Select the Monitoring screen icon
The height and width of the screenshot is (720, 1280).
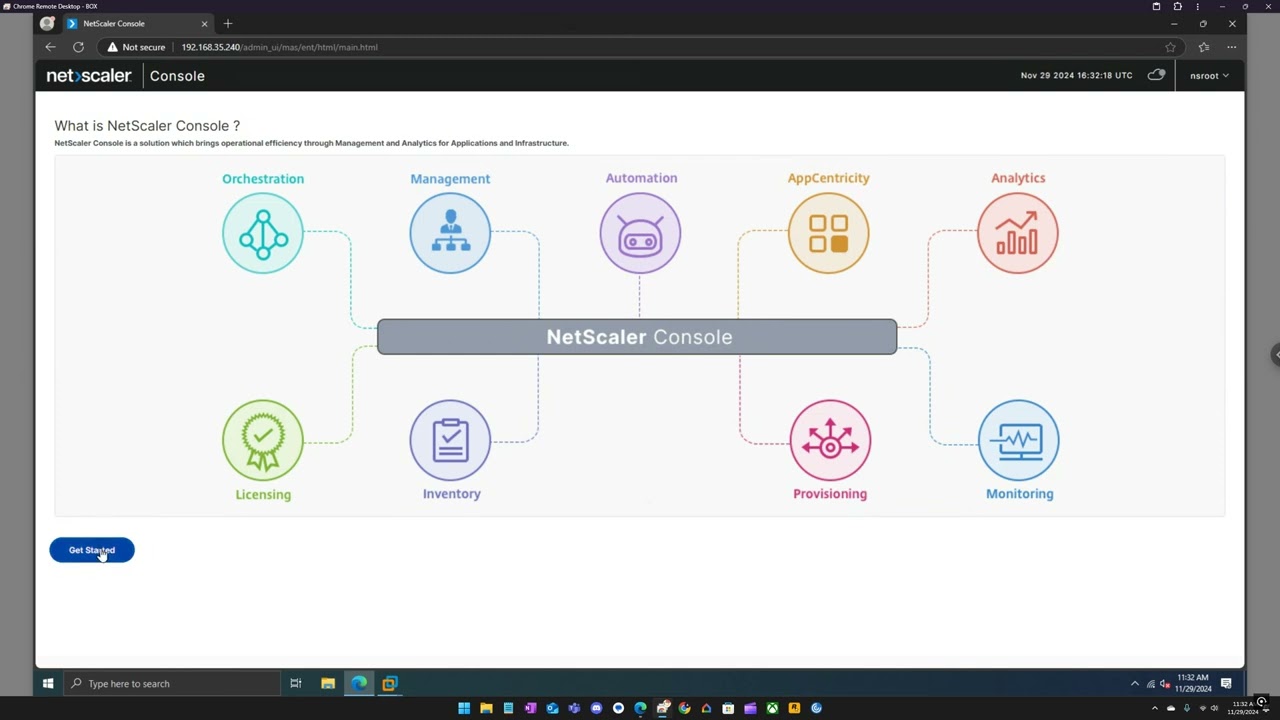[x=1018, y=440]
